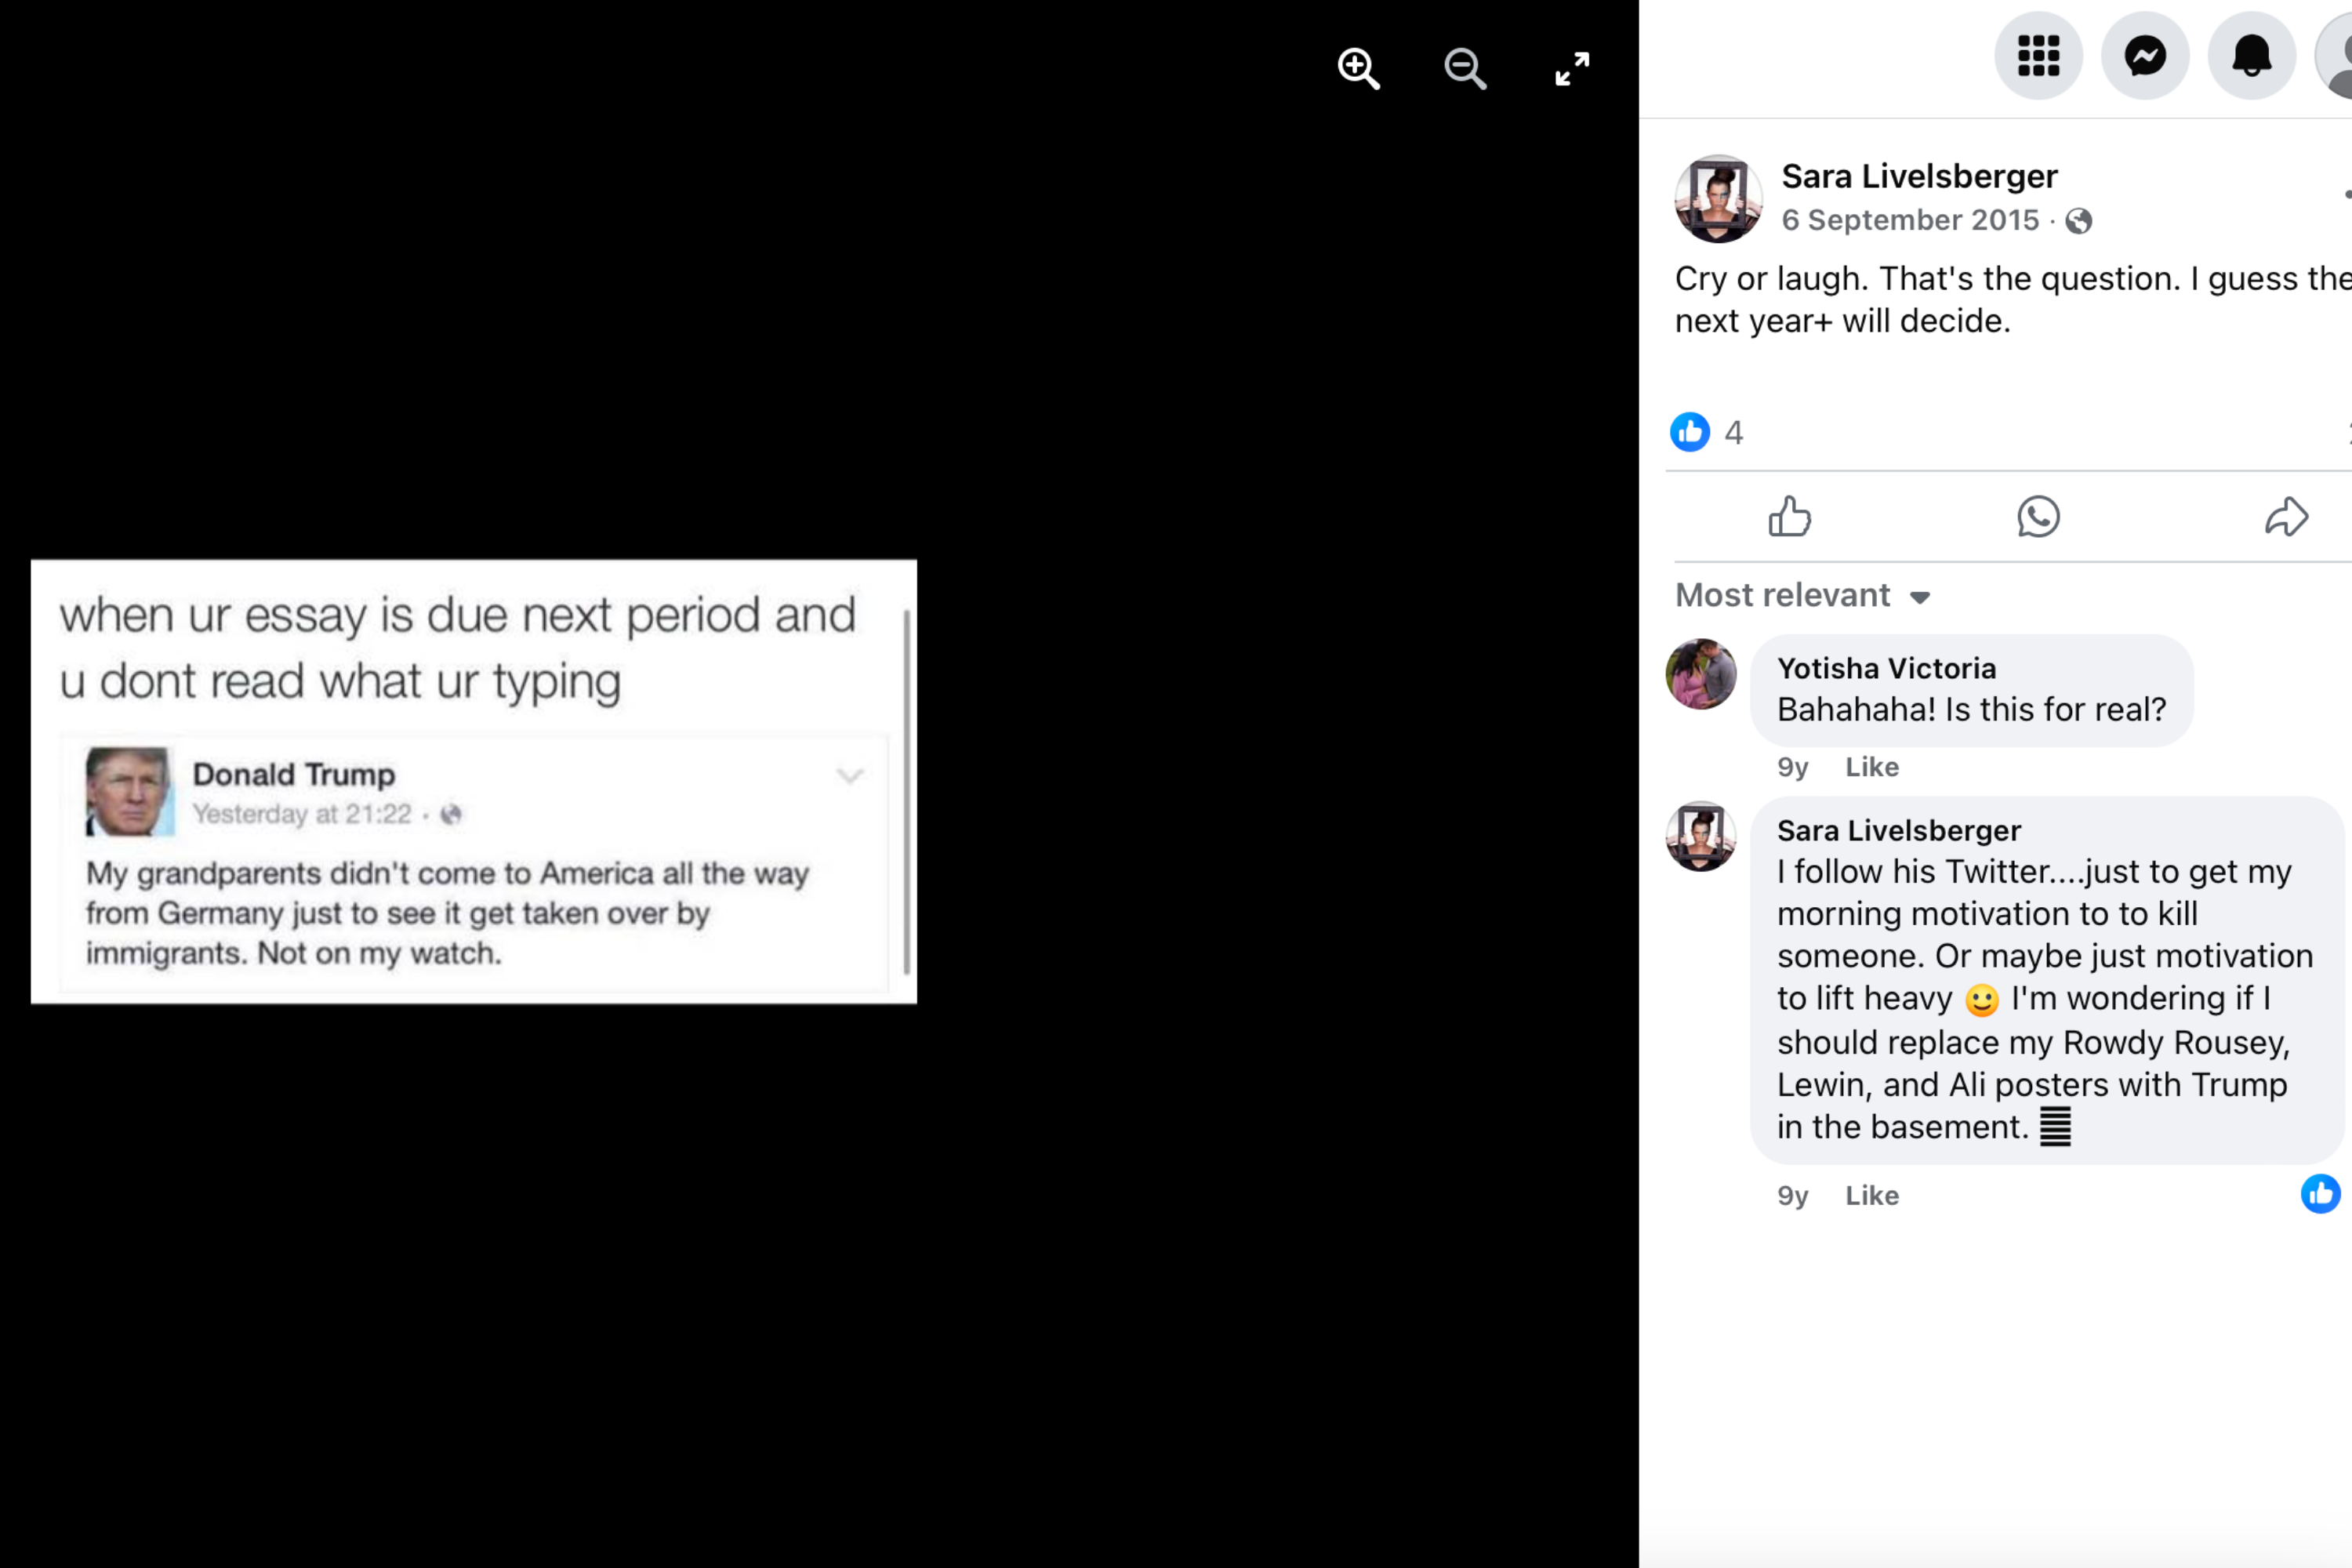Click Yotisha Victoria's profile picture
The height and width of the screenshot is (1568, 2352).
coord(1701,674)
